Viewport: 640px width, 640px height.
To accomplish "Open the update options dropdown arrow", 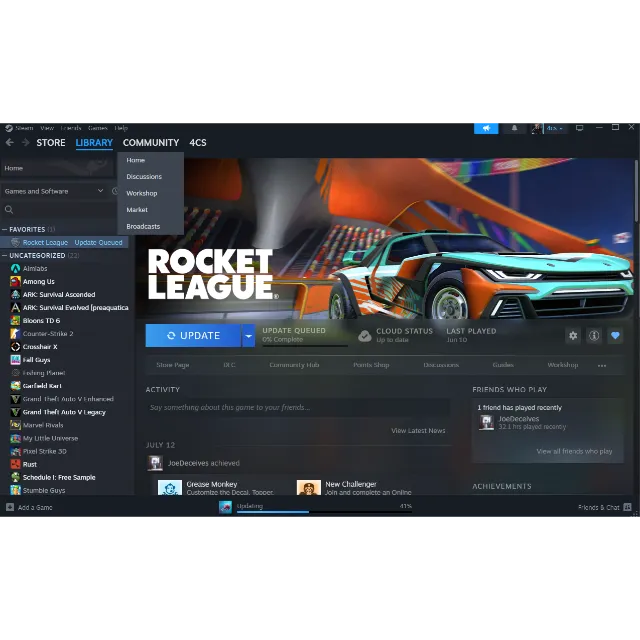I will tap(248, 336).
